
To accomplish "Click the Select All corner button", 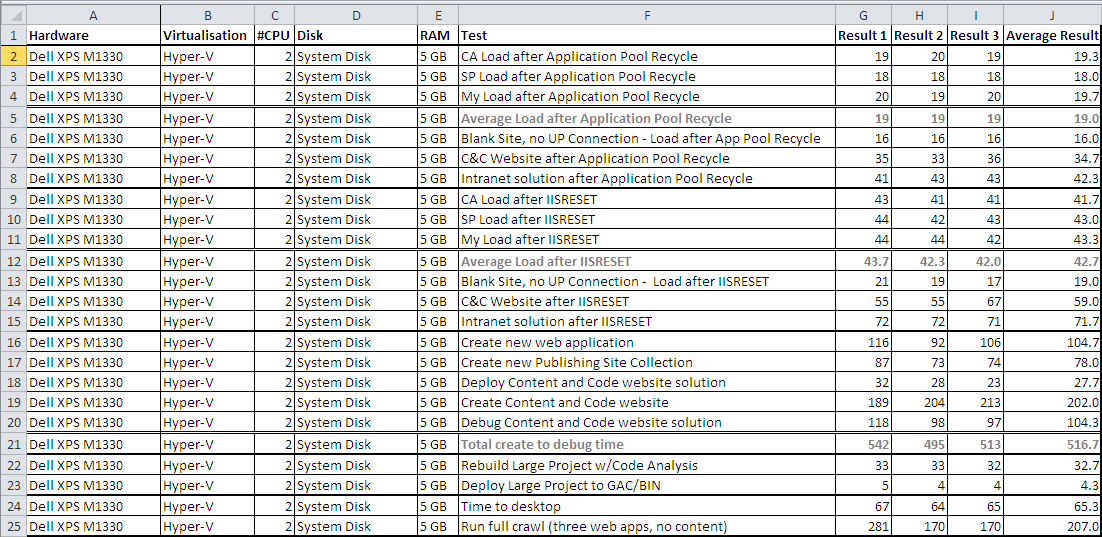I will pyautogui.click(x=13, y=14).
